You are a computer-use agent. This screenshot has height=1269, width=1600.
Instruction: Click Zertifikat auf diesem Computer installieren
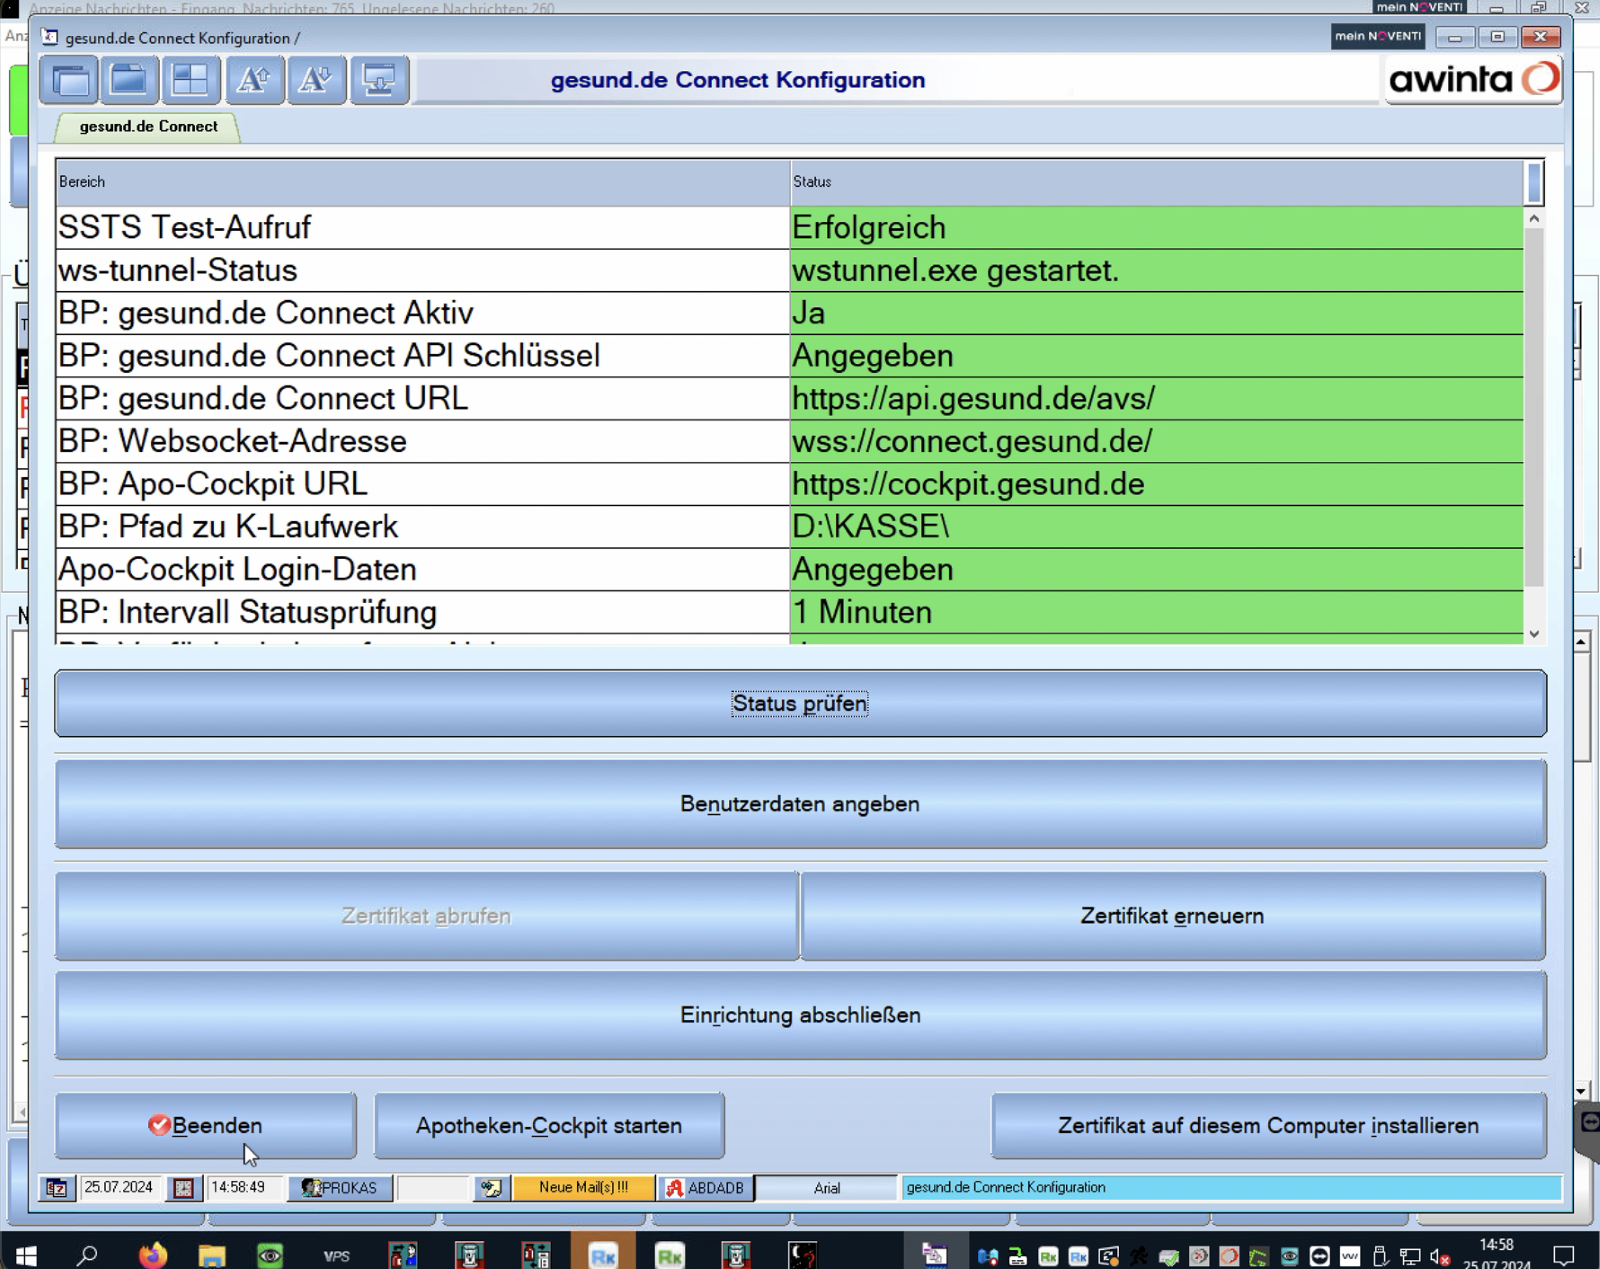pos(1268,1126)
